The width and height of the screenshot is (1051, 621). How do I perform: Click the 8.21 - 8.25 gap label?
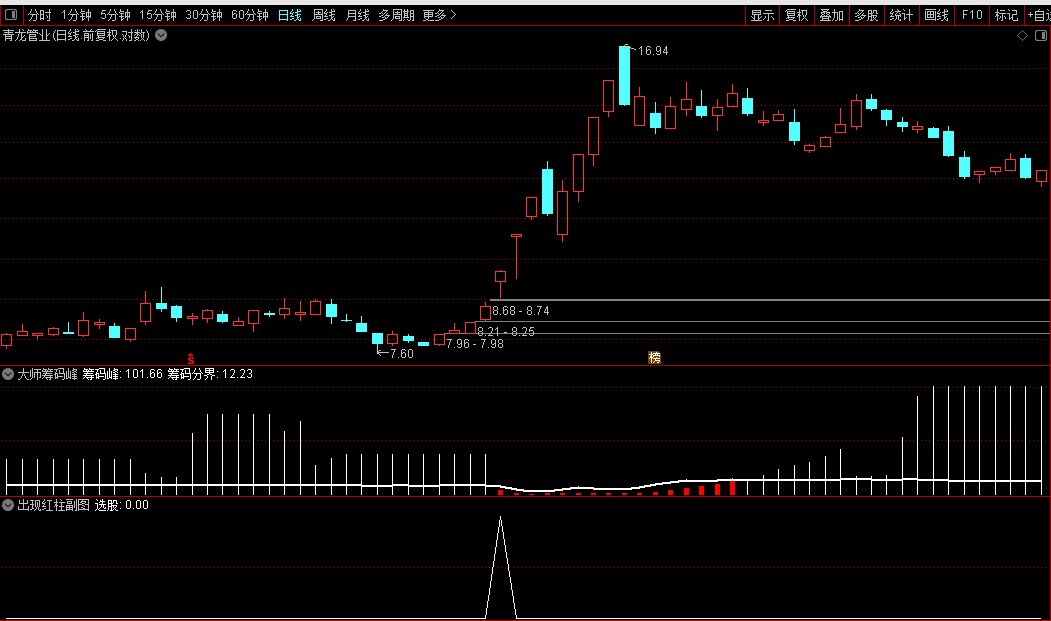pos(506,331)
